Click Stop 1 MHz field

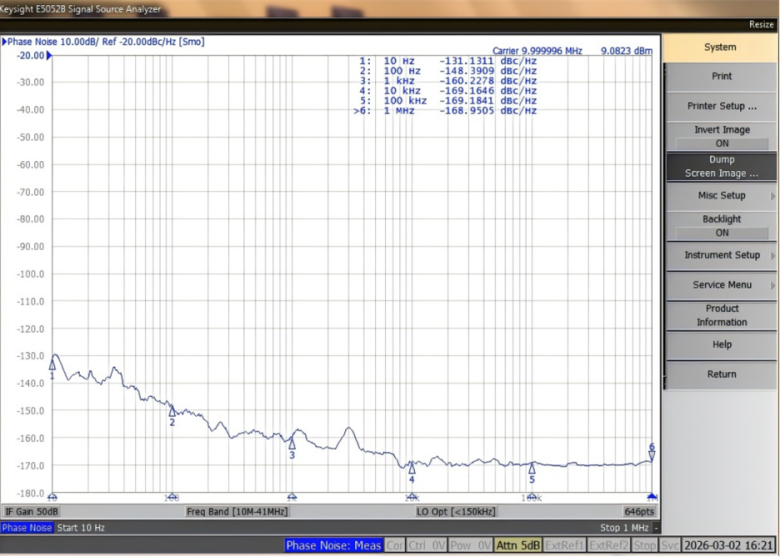point(624,528)
